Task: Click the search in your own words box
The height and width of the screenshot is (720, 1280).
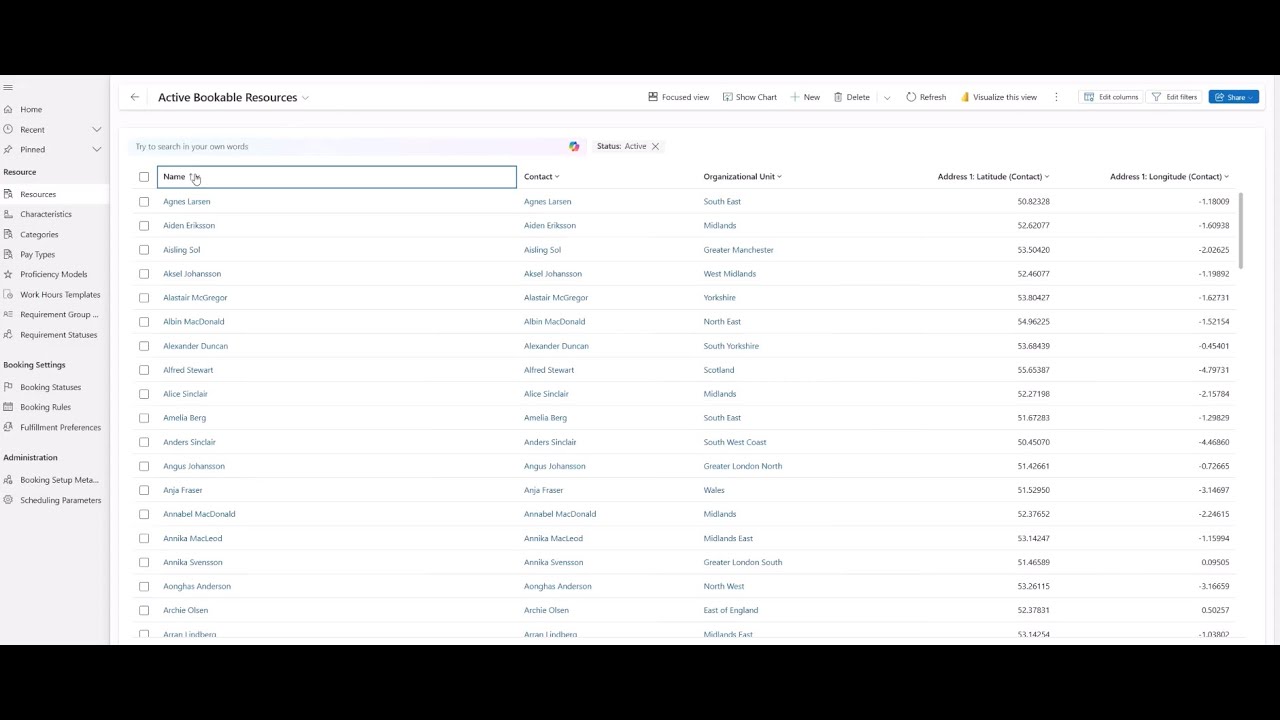Action: (350, 146)
